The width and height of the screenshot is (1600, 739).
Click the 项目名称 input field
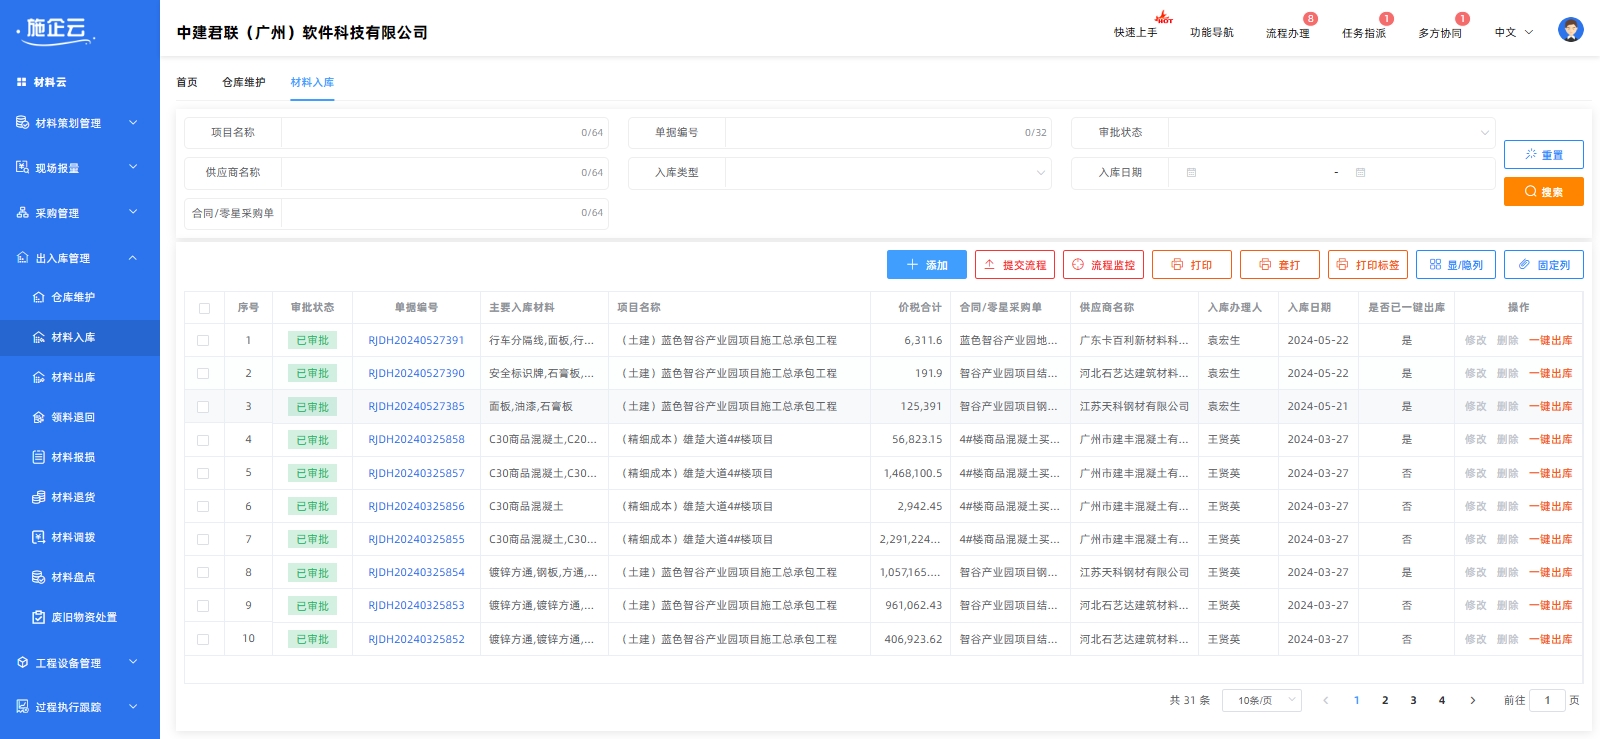430,133
